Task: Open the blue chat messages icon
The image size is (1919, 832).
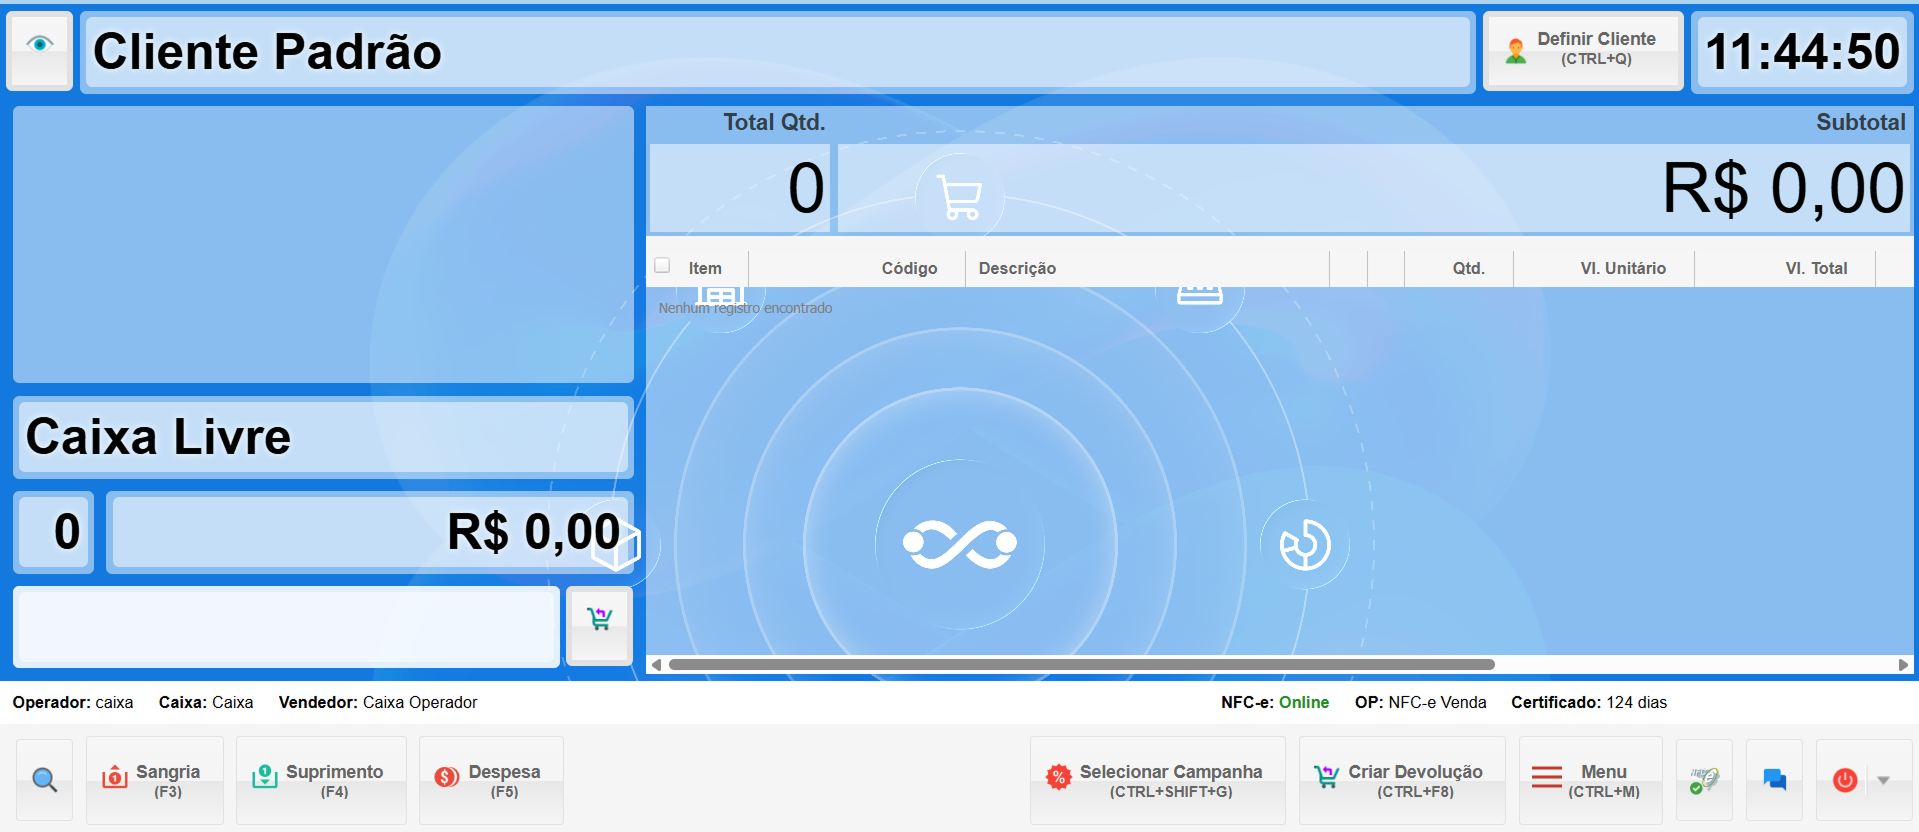Action: pyautogui.click(x=1774, y=780)
